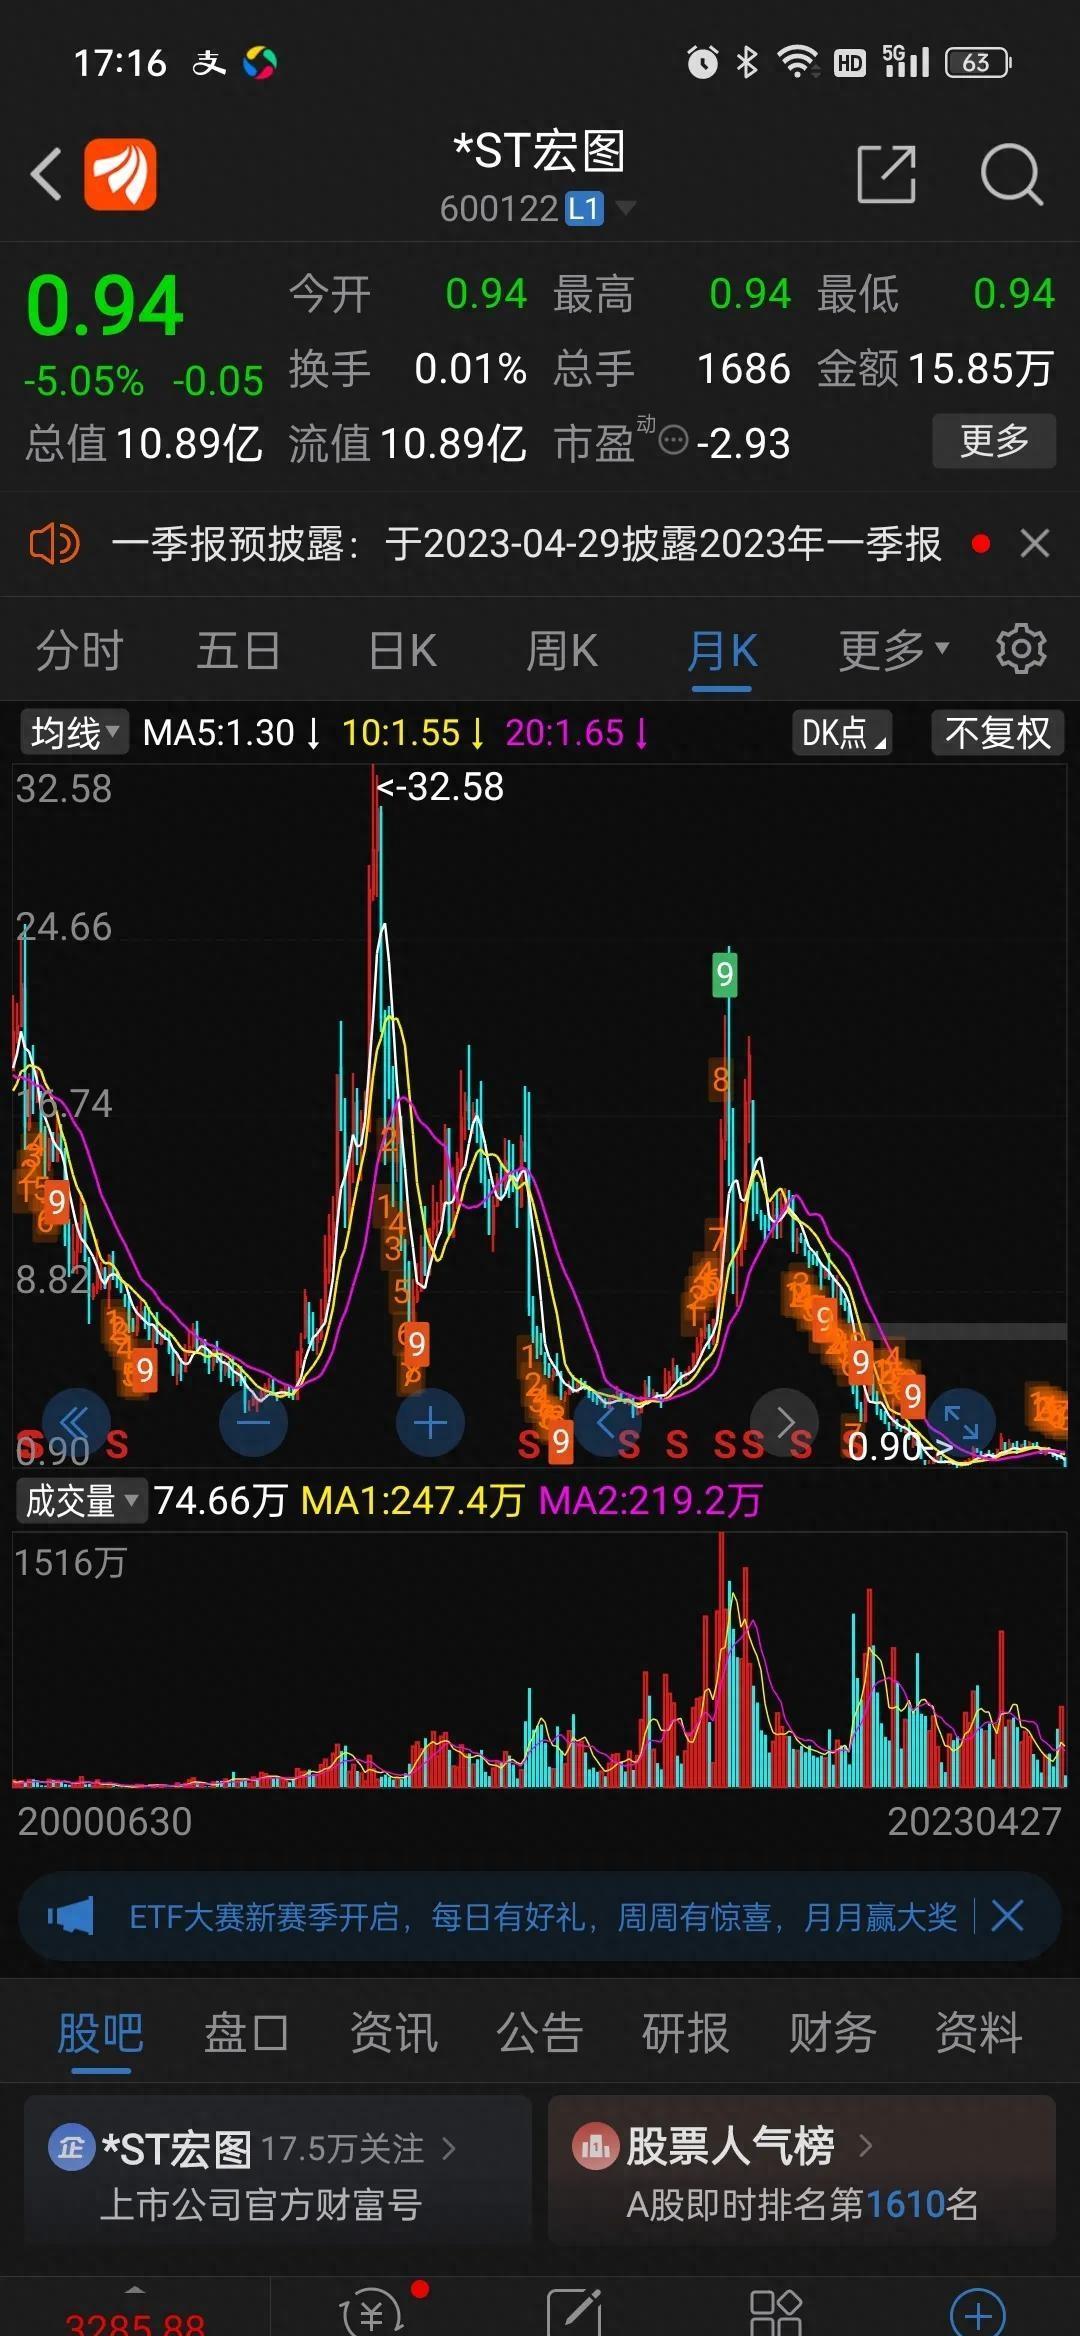Zoom out the K-line chart with minus
The image size is (1080, 2336).
point(253,1422)
